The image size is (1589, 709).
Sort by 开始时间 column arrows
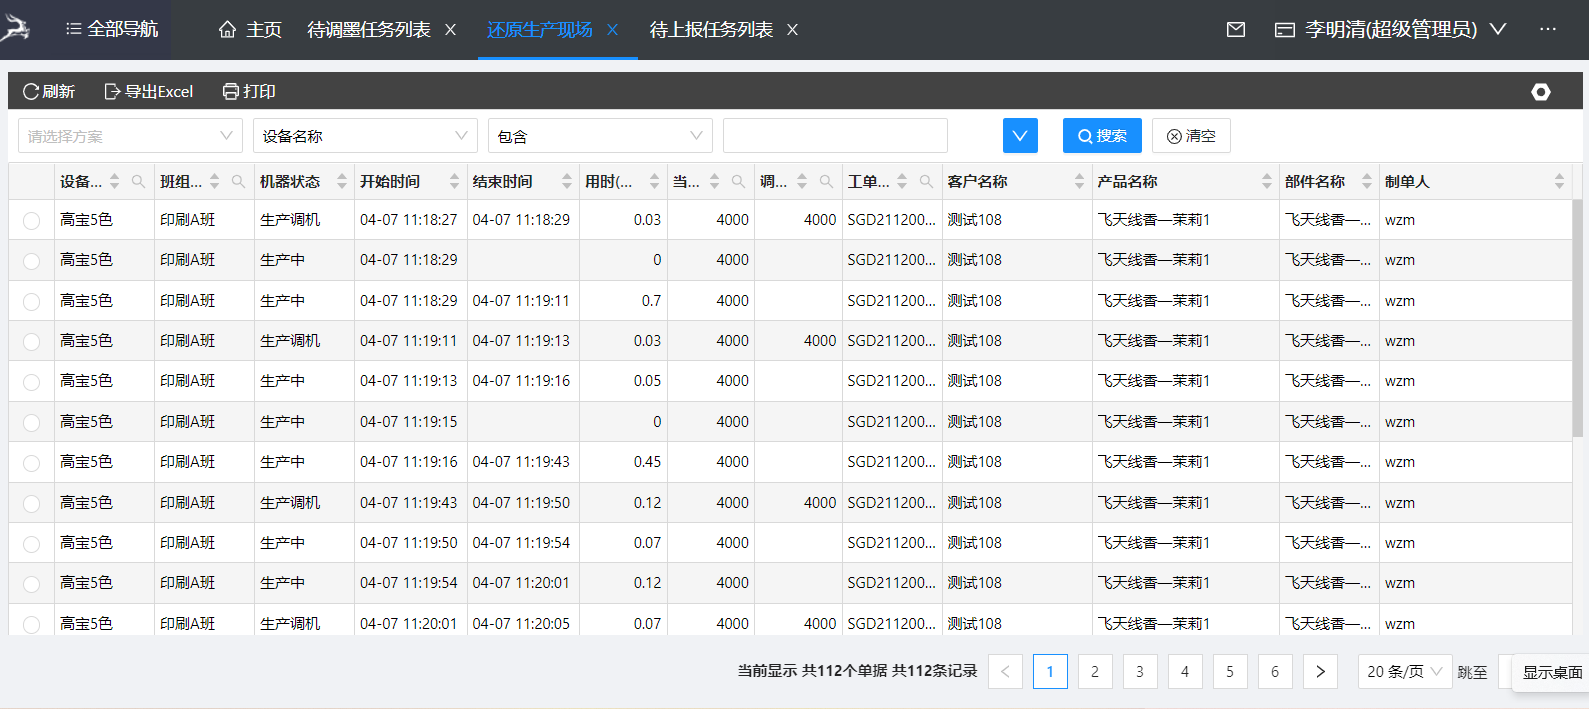point(454,181)
